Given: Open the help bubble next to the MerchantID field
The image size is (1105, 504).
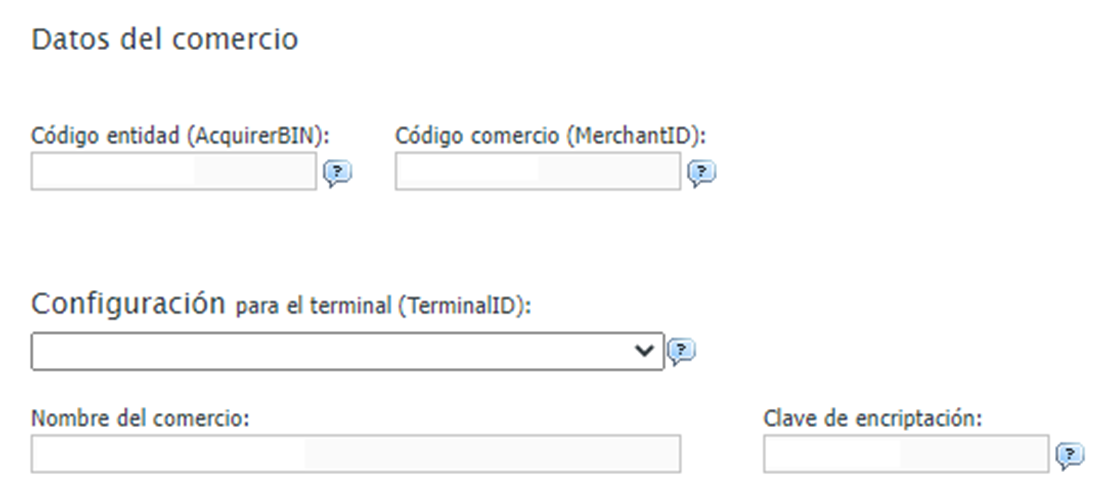Looking at the screenshot, I should [x=702, y=174].
